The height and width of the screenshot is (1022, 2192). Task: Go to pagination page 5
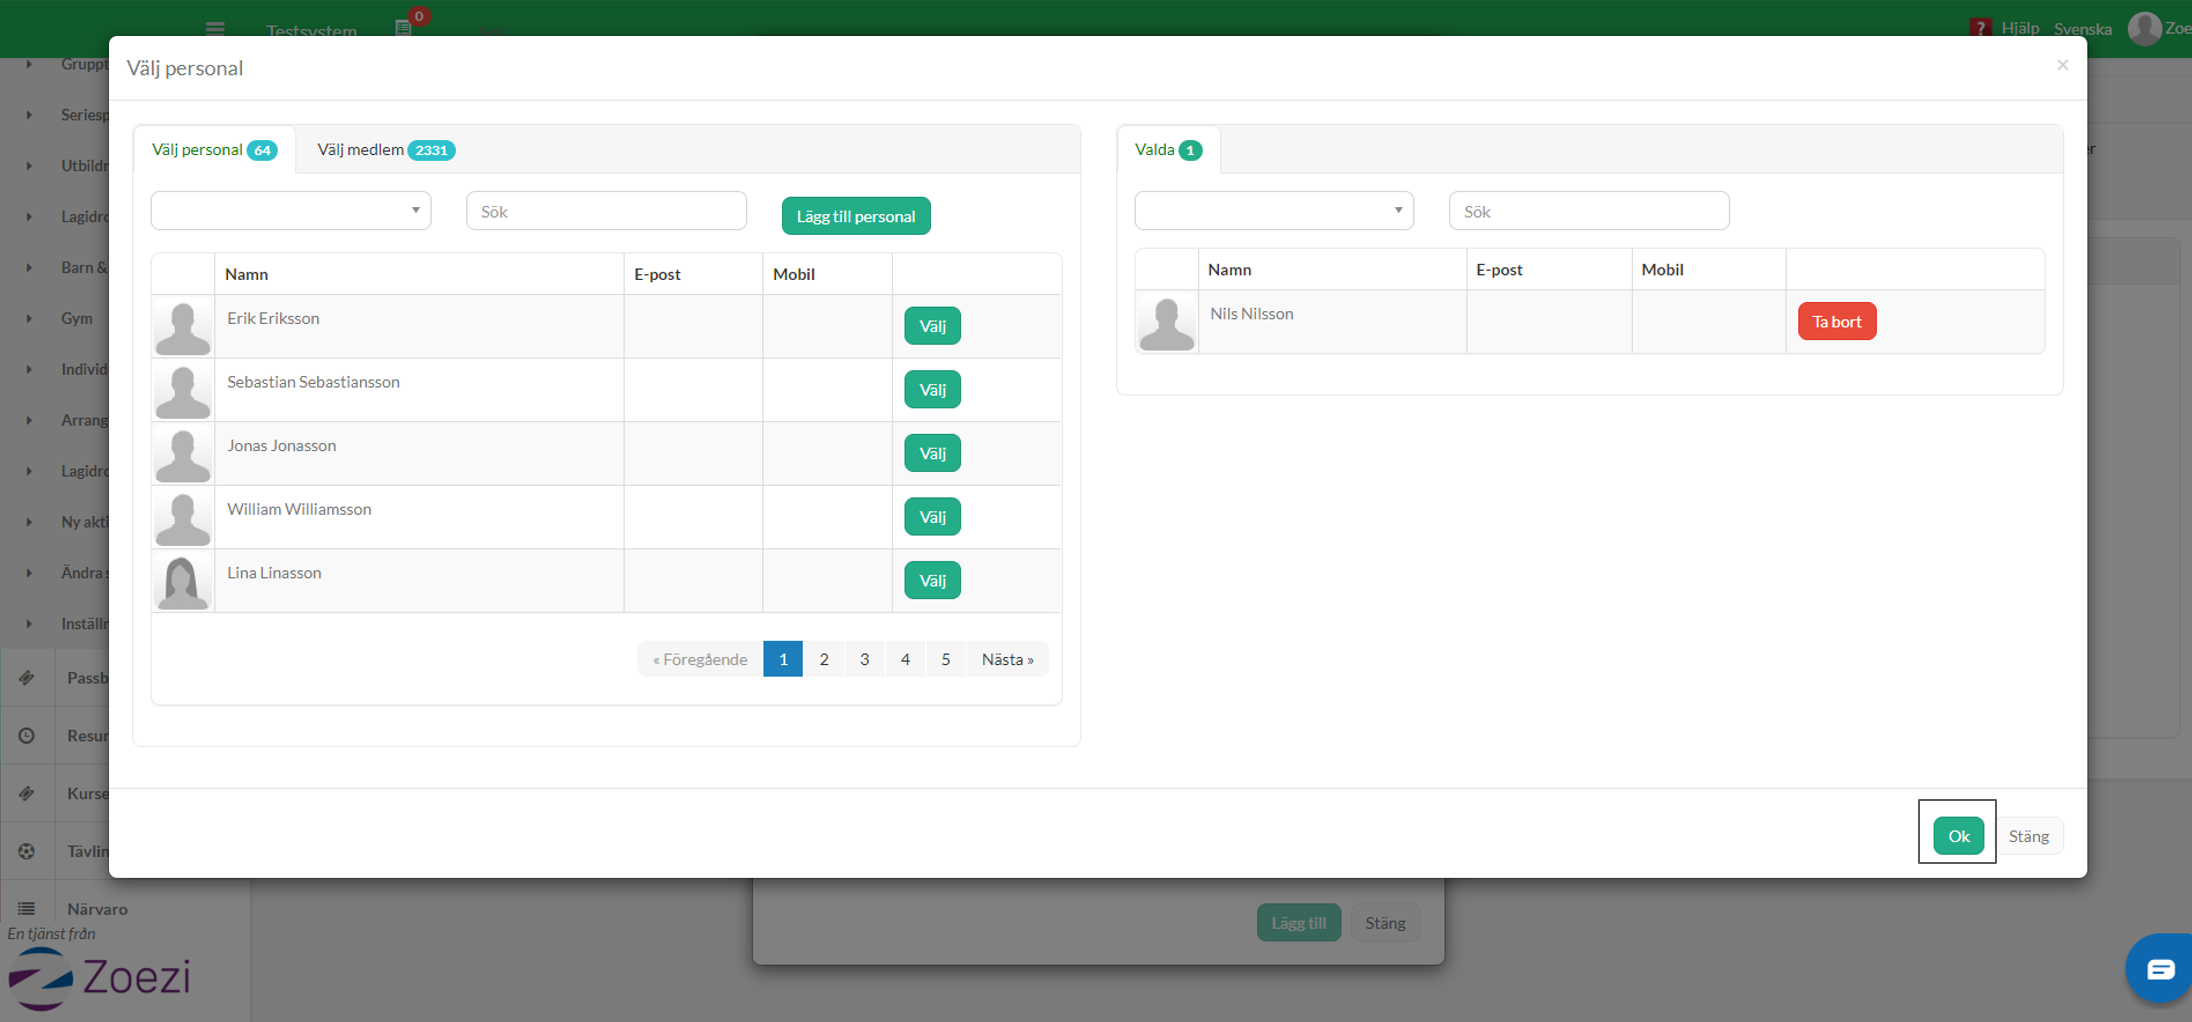(946, 659)
